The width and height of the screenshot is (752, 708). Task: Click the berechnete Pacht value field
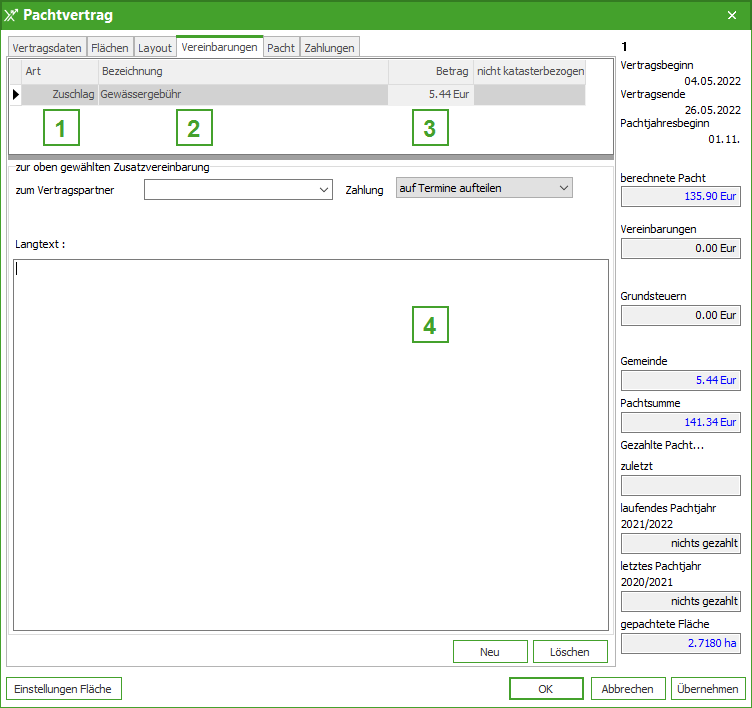point(680,197)
